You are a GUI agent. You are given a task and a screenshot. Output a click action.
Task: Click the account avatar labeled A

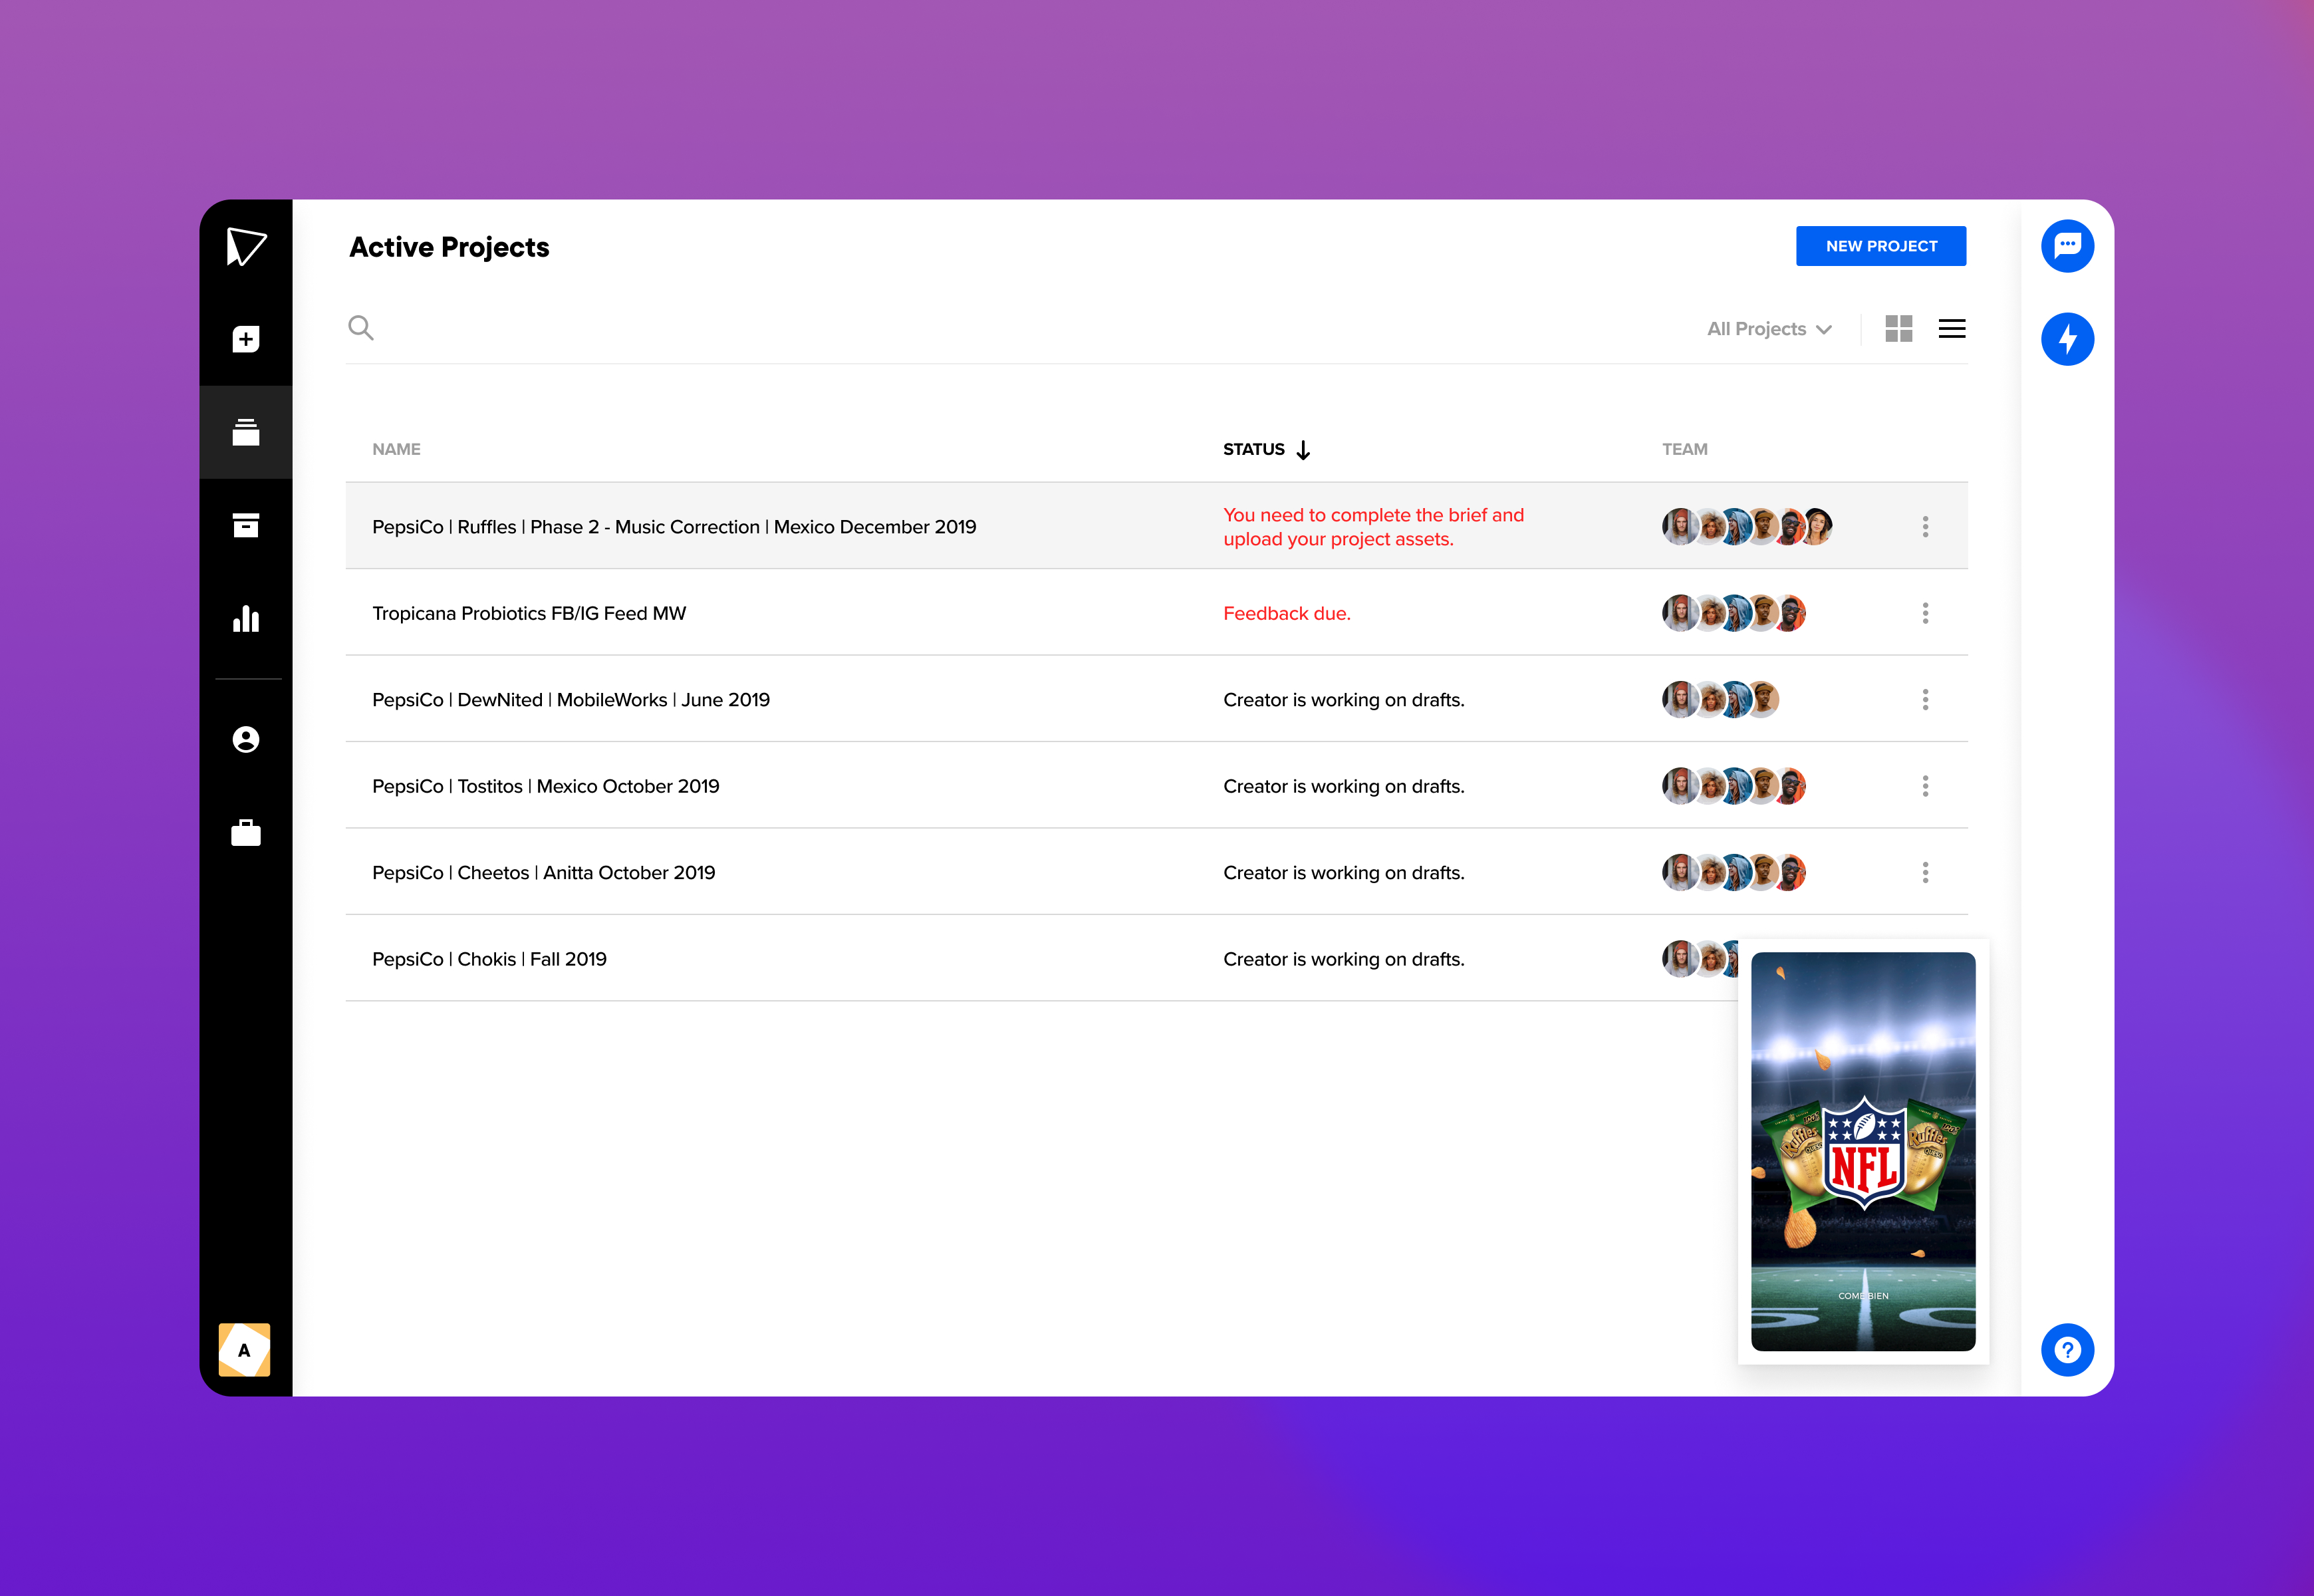tap(245, 1350)
